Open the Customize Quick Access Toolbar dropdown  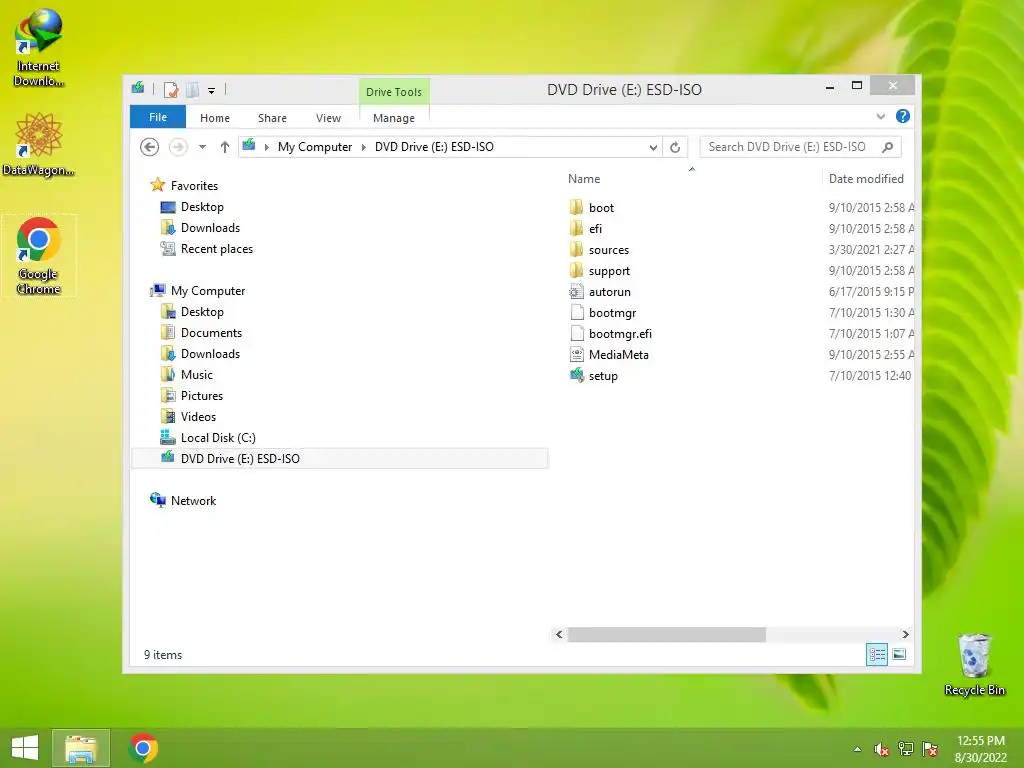tap(212, 91)
